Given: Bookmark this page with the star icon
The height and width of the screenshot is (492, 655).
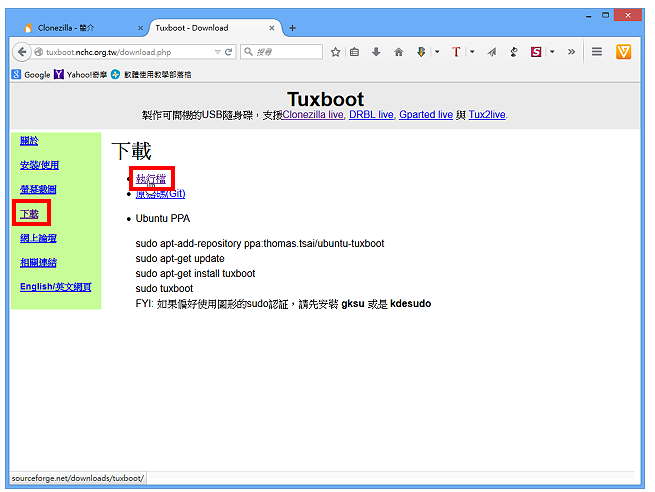Looking at the screenshot, I should [x=335, y=52].
